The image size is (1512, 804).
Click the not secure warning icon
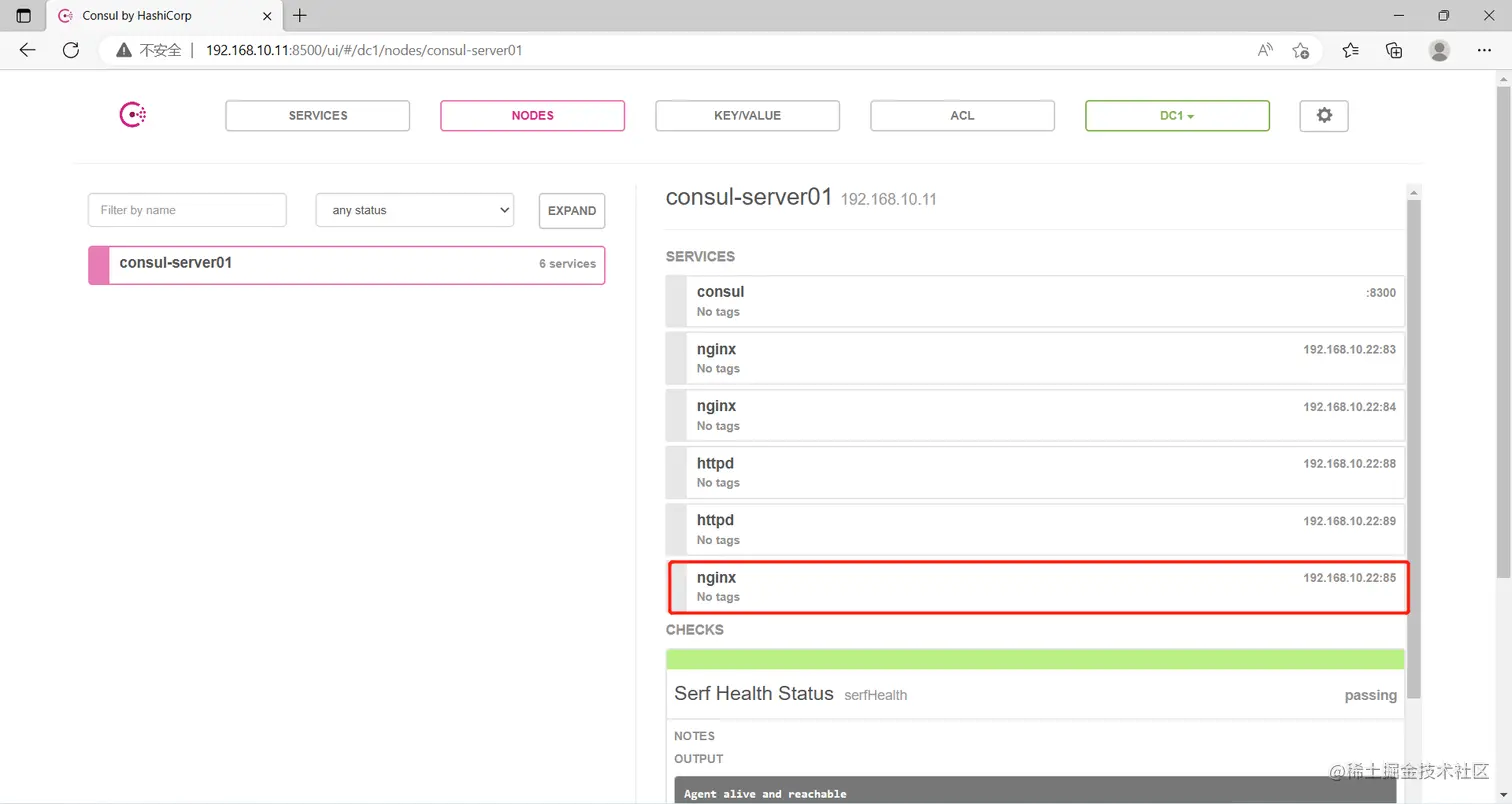(x=124, y=50)
